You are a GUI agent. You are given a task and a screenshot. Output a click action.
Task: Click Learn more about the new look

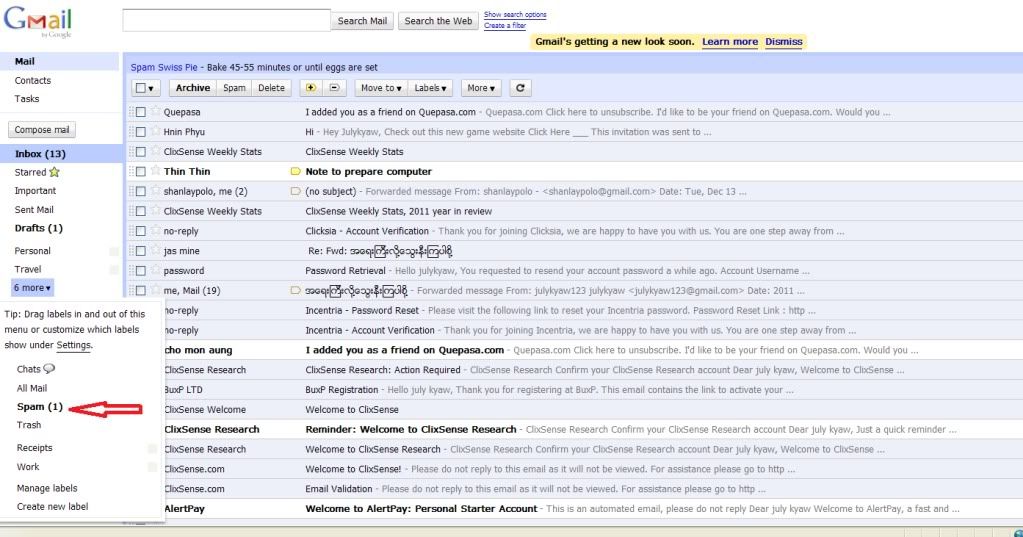tap(729, 42)
